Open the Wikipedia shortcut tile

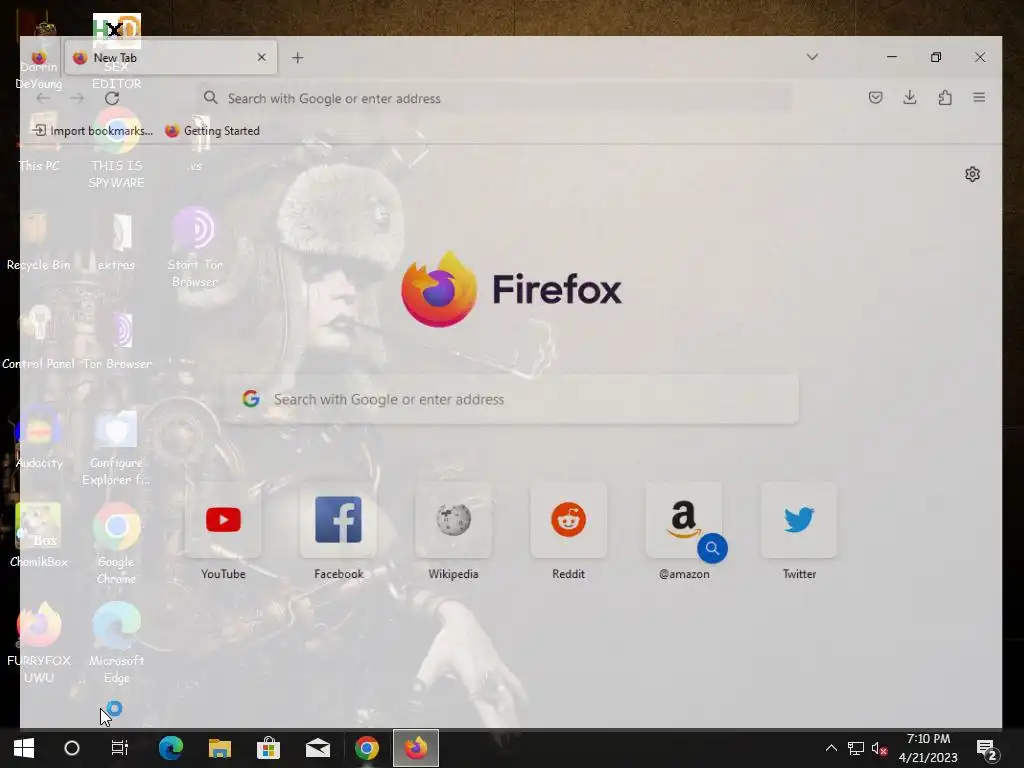tap(453, 520)
